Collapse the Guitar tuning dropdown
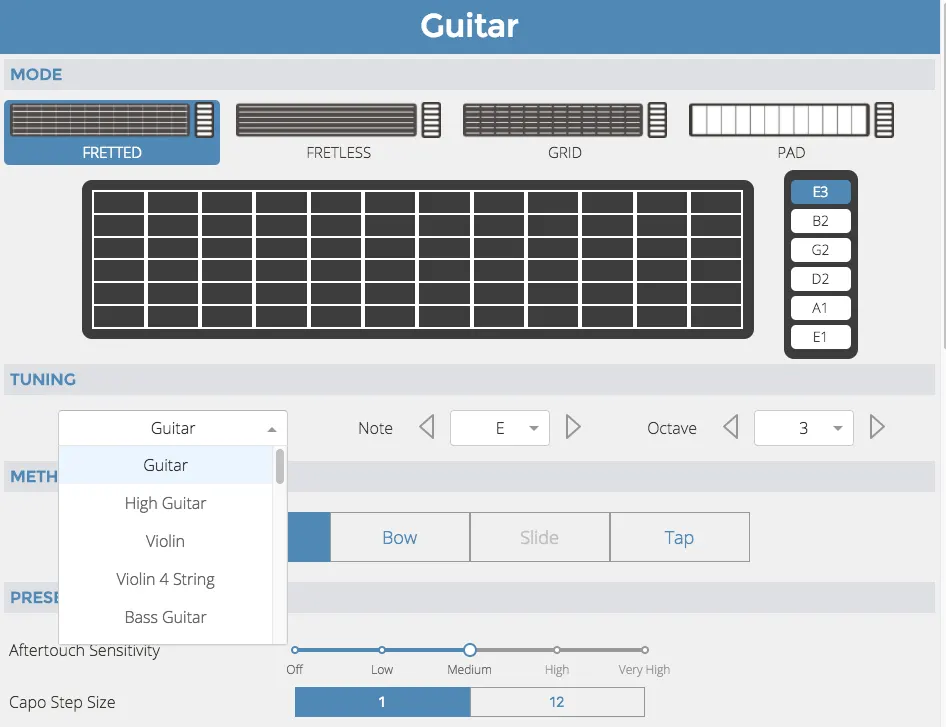The image size is (946, 727). [x=173, y=428]
